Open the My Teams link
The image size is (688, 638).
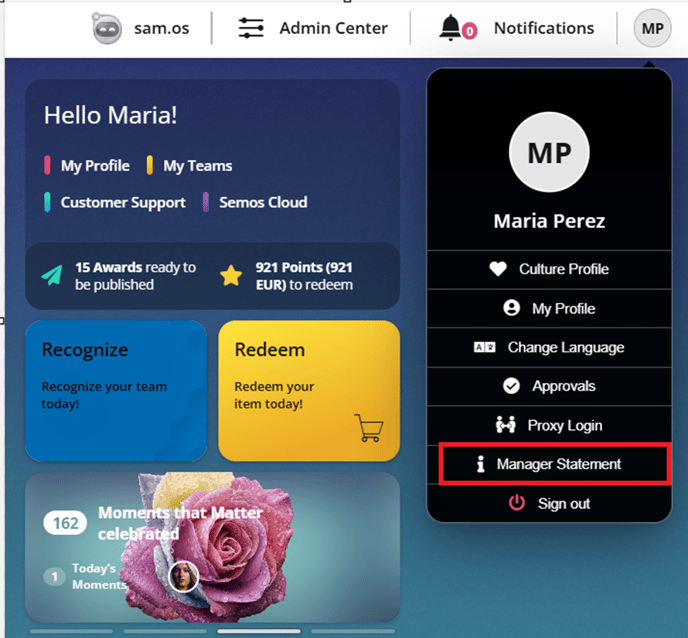[197, 166]
